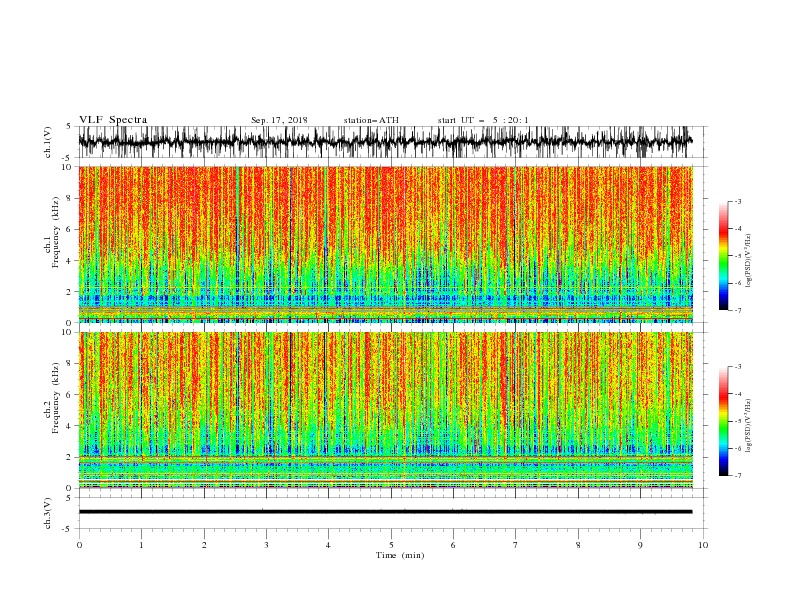Click the "VLF Spectra" title text

[x=113, y=120]
